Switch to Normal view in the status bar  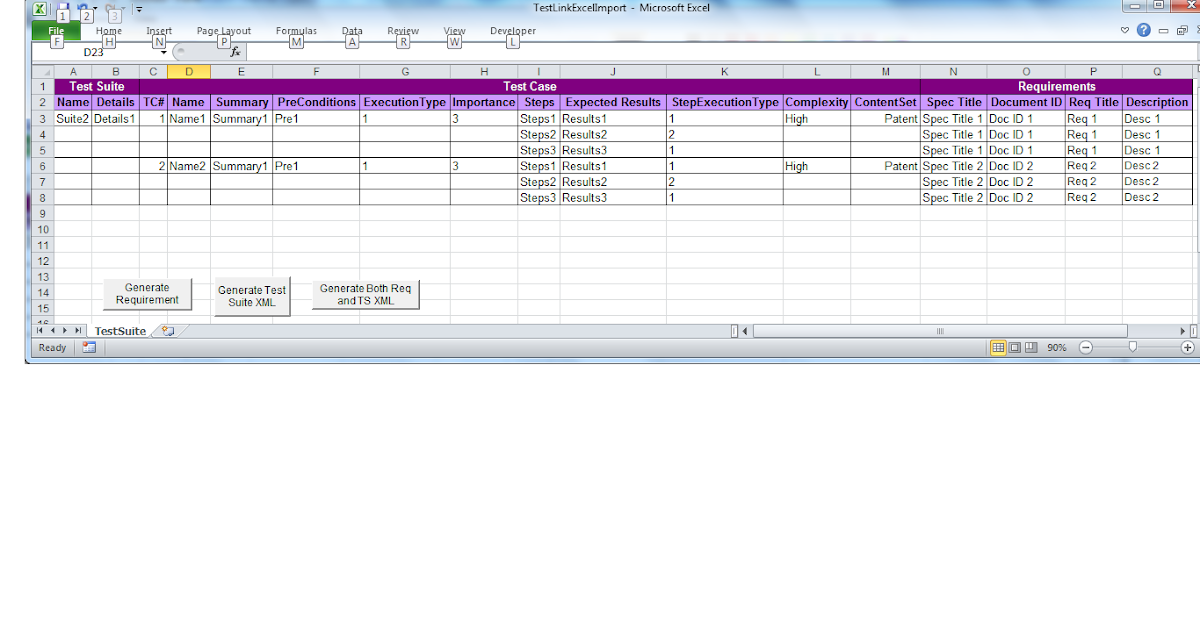coord(998,347)
